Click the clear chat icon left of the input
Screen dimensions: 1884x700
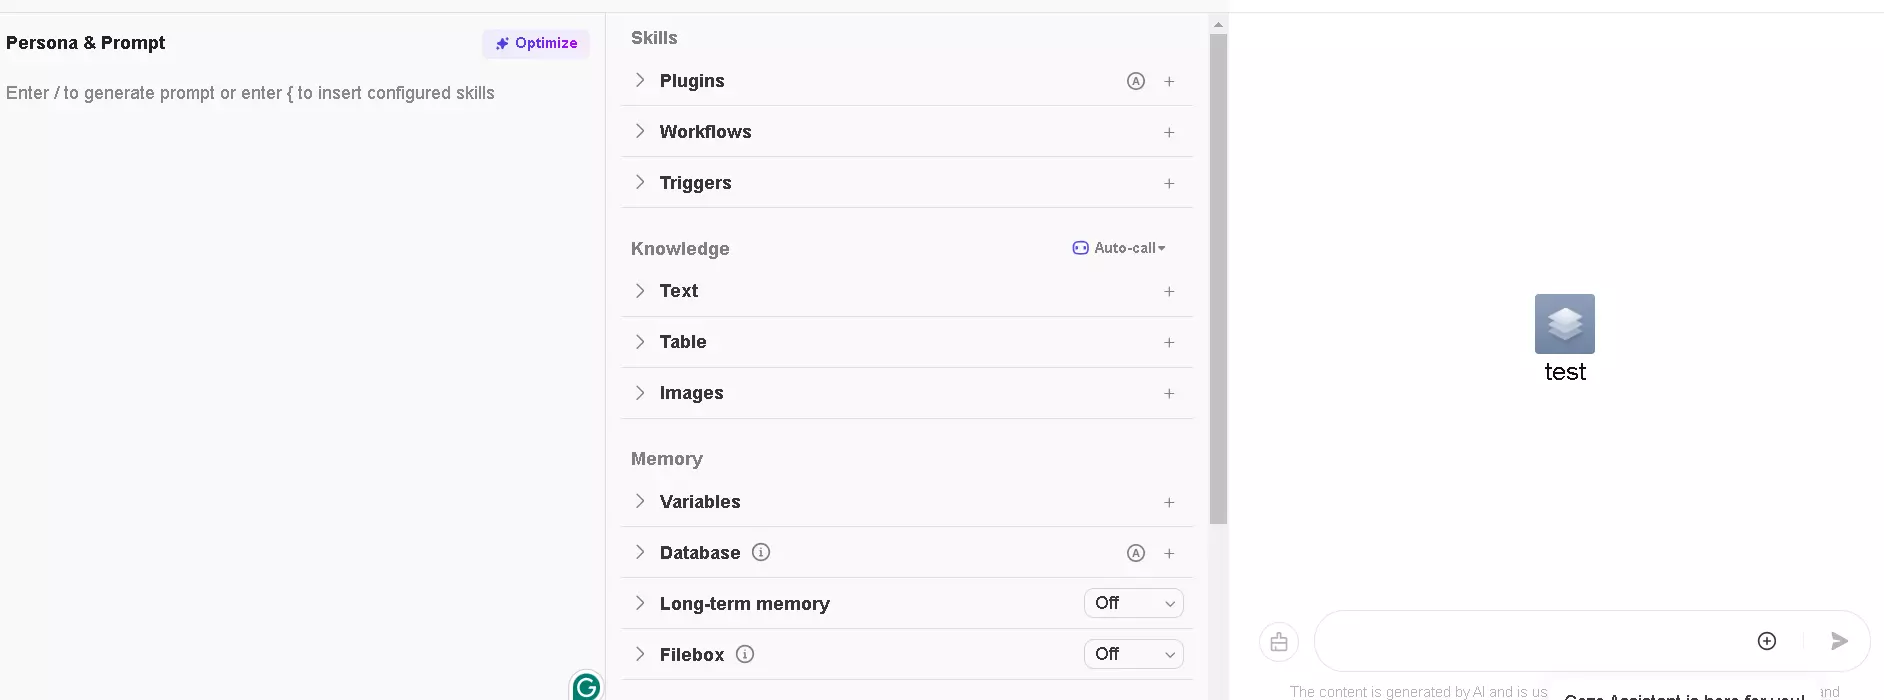1279,642
